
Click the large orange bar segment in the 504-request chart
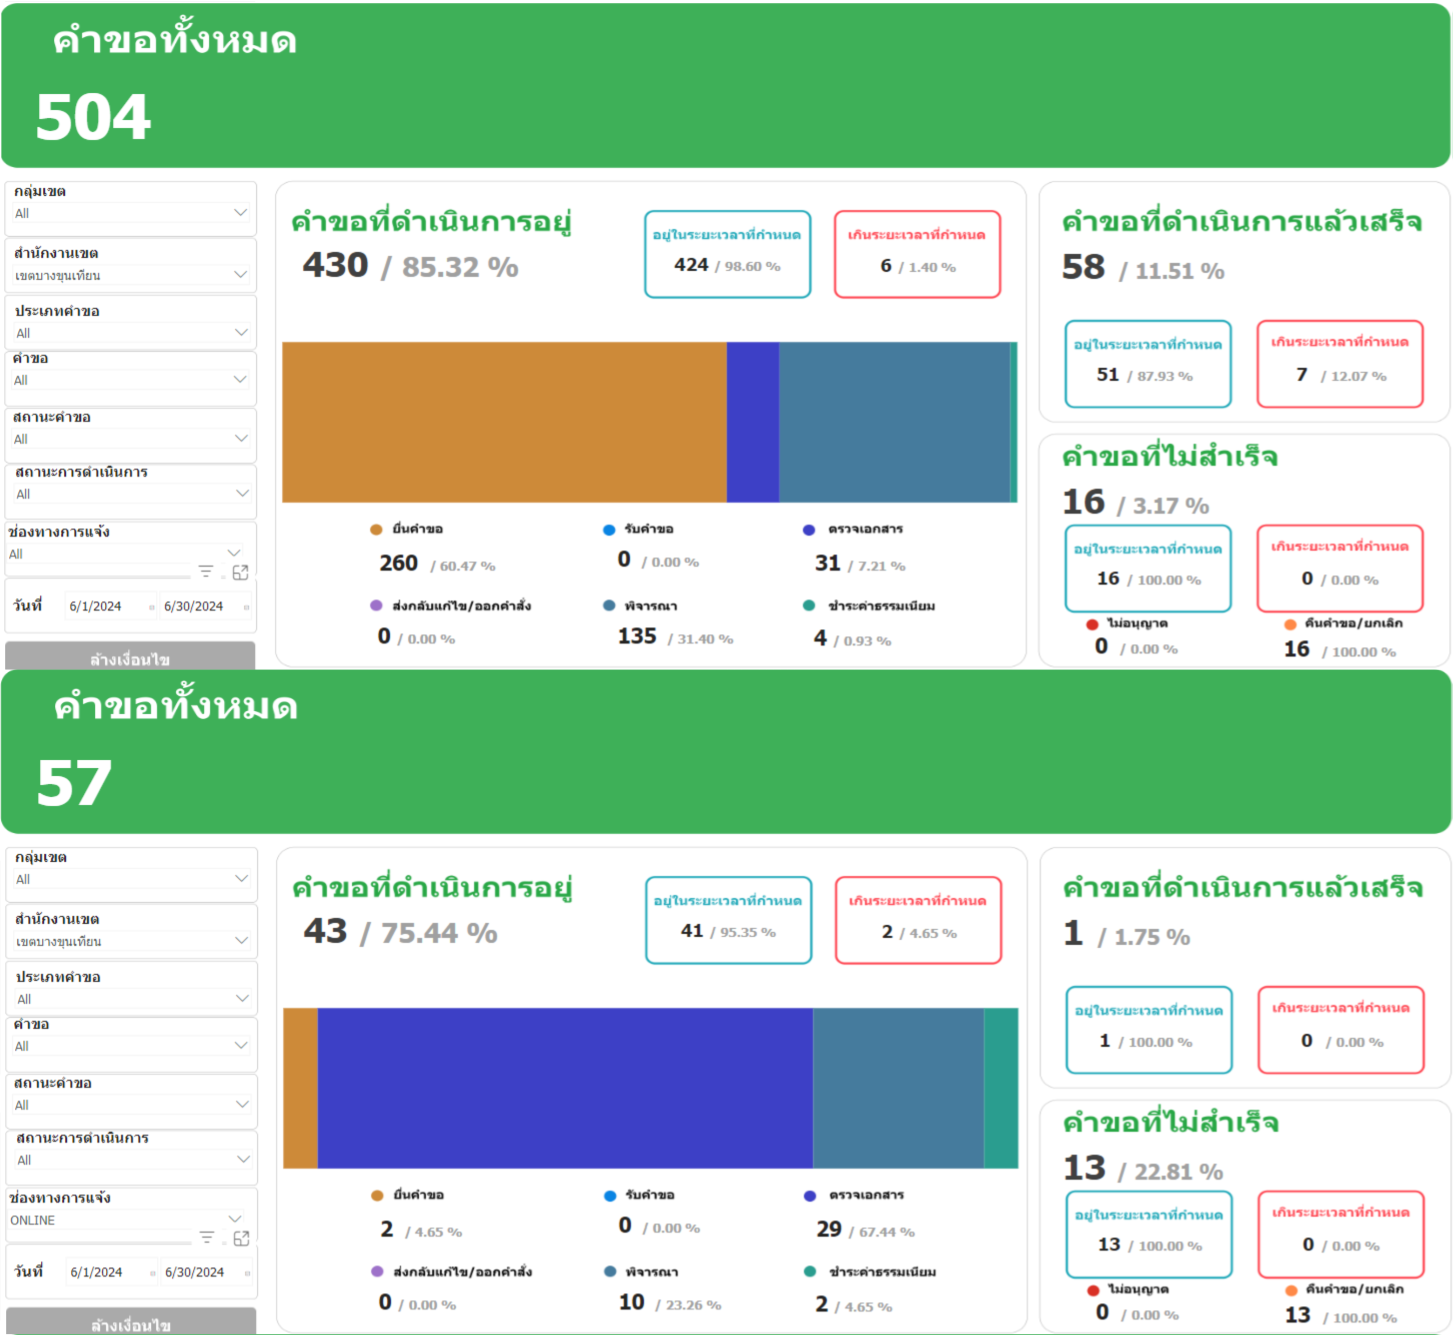click(504, 422)
